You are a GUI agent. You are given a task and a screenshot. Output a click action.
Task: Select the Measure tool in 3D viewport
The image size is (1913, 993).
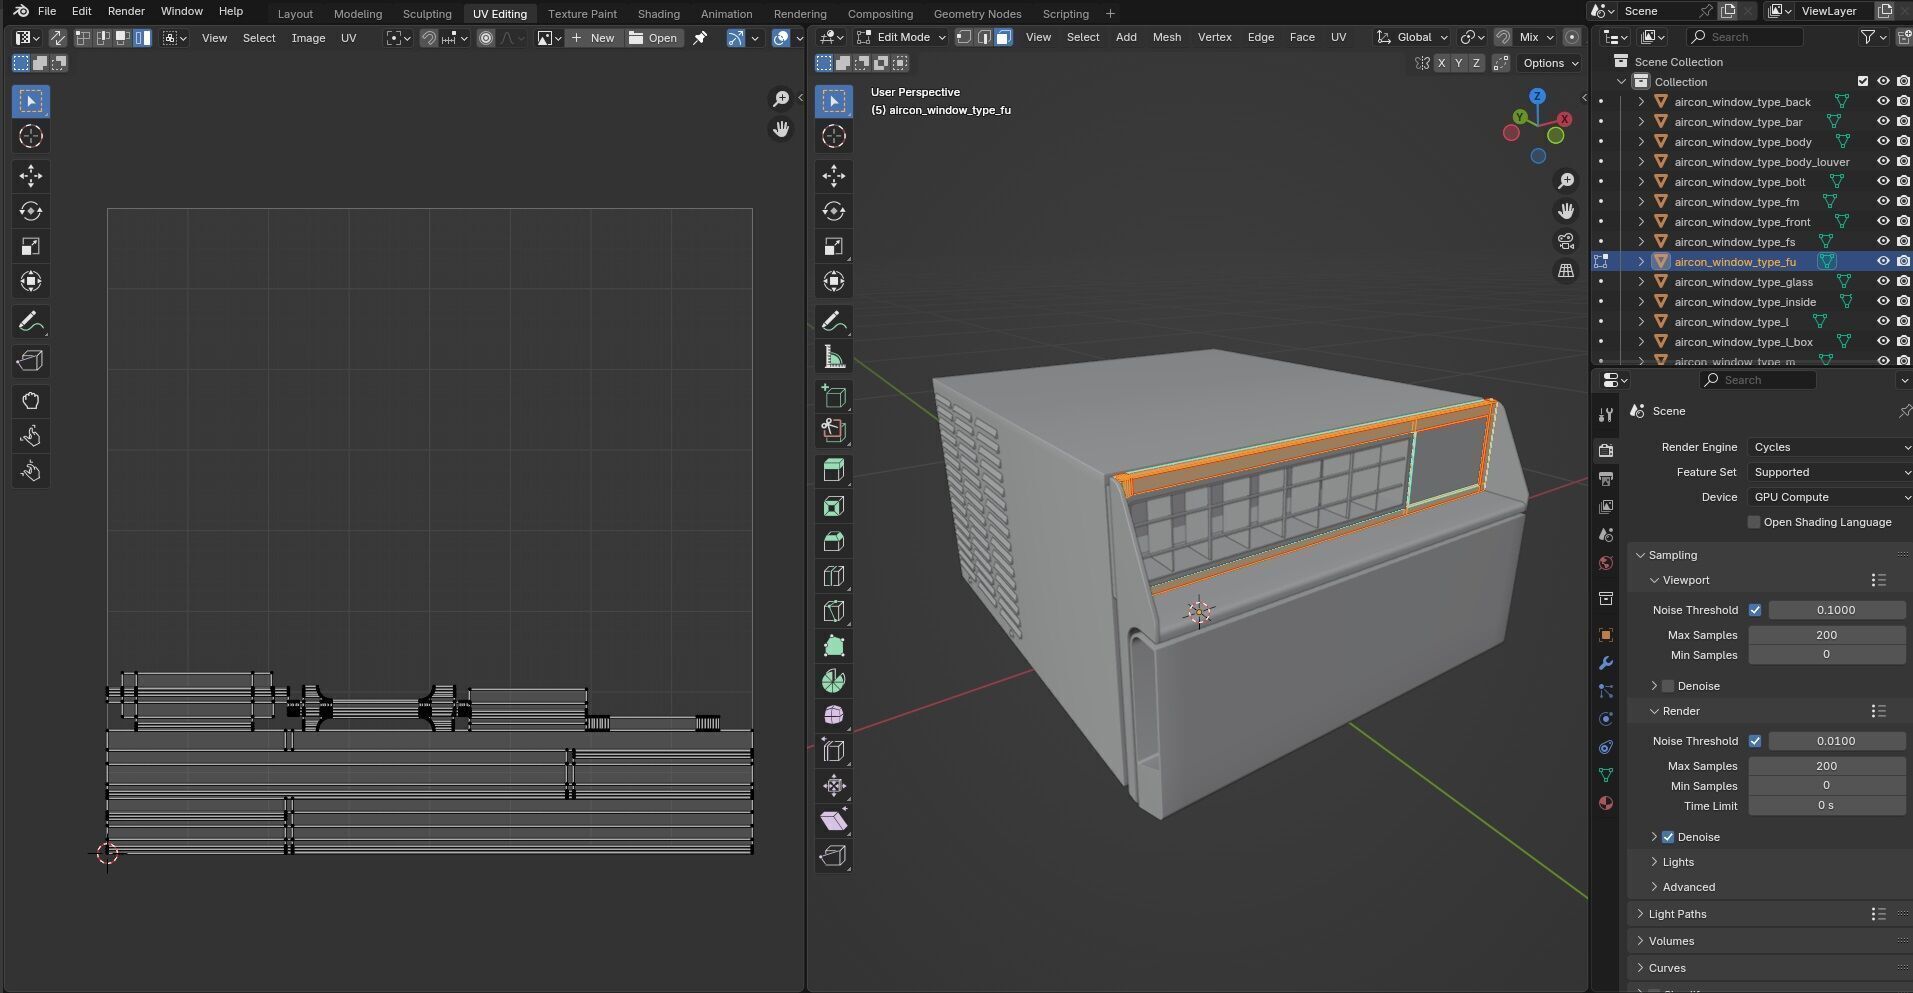(x=834, y=357)
